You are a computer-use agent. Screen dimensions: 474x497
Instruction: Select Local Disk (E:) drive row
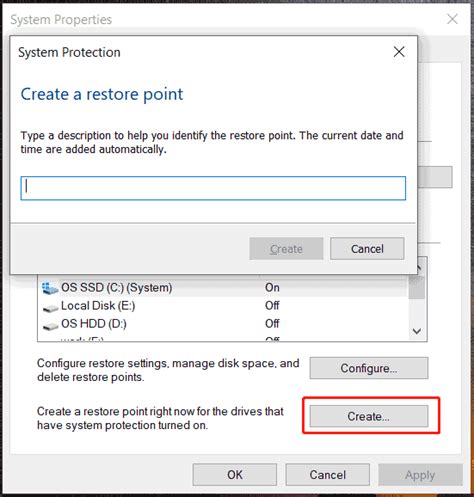tap(223, 306)
